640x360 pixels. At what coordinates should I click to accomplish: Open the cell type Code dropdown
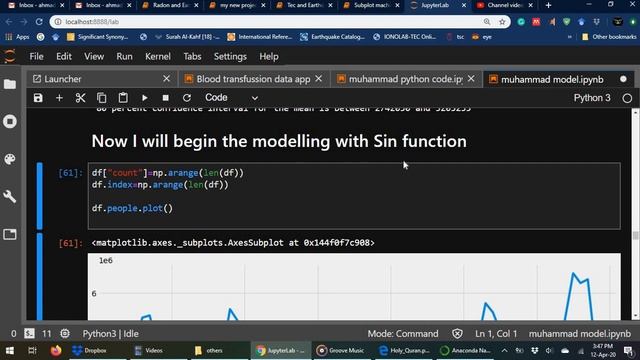coord(231,98)
